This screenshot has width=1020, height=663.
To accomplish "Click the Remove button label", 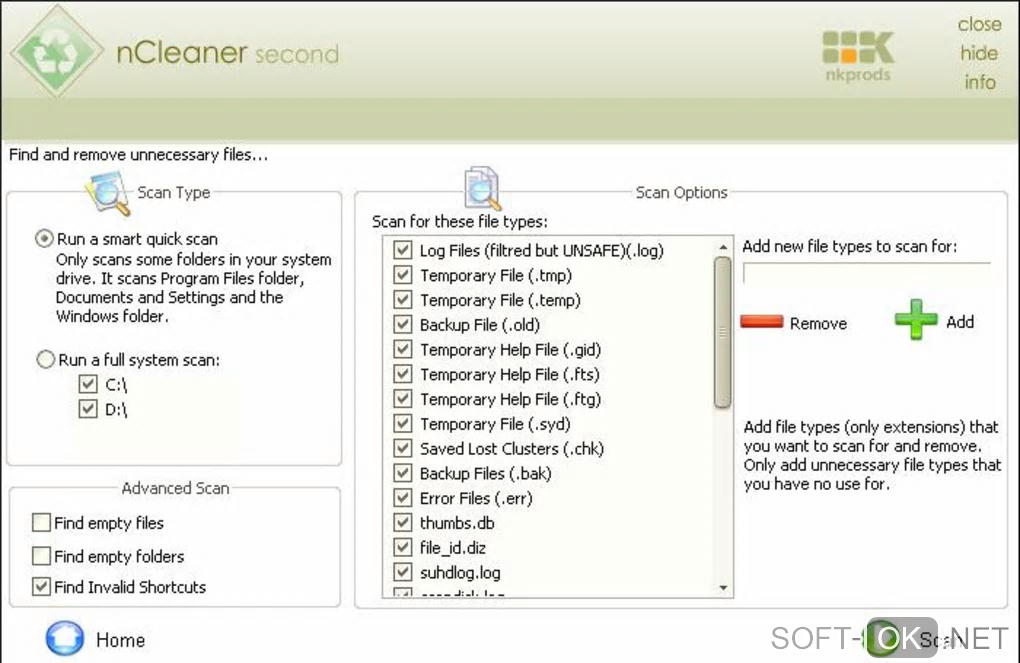I will [x=818, y=323].
